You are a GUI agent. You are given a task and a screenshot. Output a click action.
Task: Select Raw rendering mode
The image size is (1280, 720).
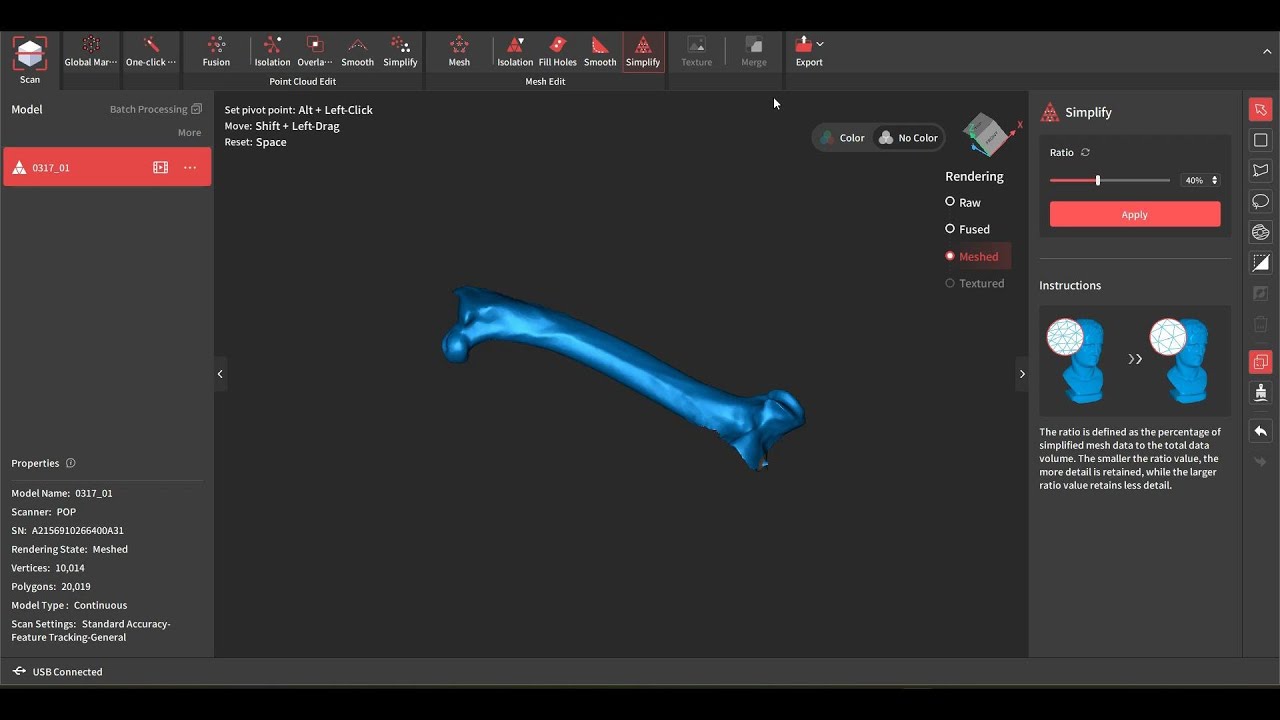pyautogui.click(x=963, y=202)
